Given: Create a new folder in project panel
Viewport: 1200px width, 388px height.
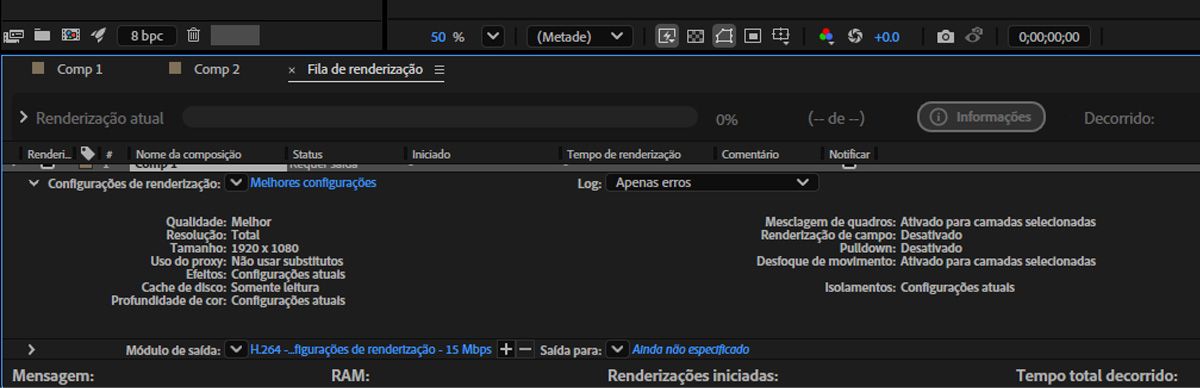Looking at the screenshot, I should [x=42, y=35].
